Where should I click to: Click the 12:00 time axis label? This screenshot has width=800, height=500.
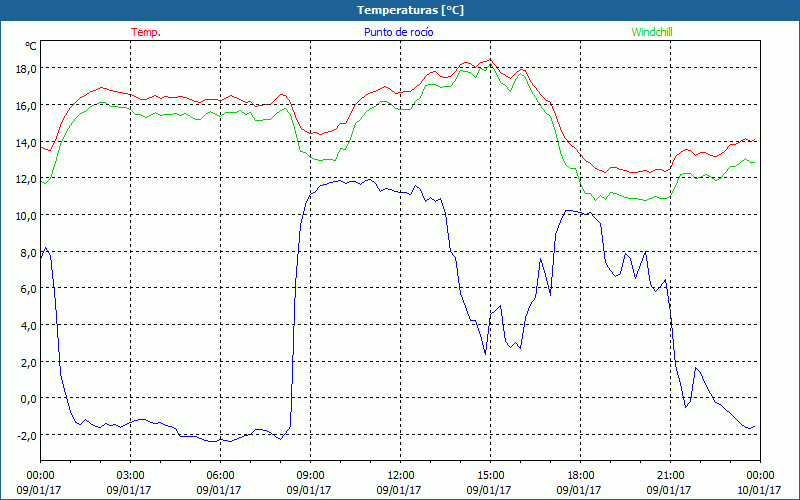(x=401, y=476)
